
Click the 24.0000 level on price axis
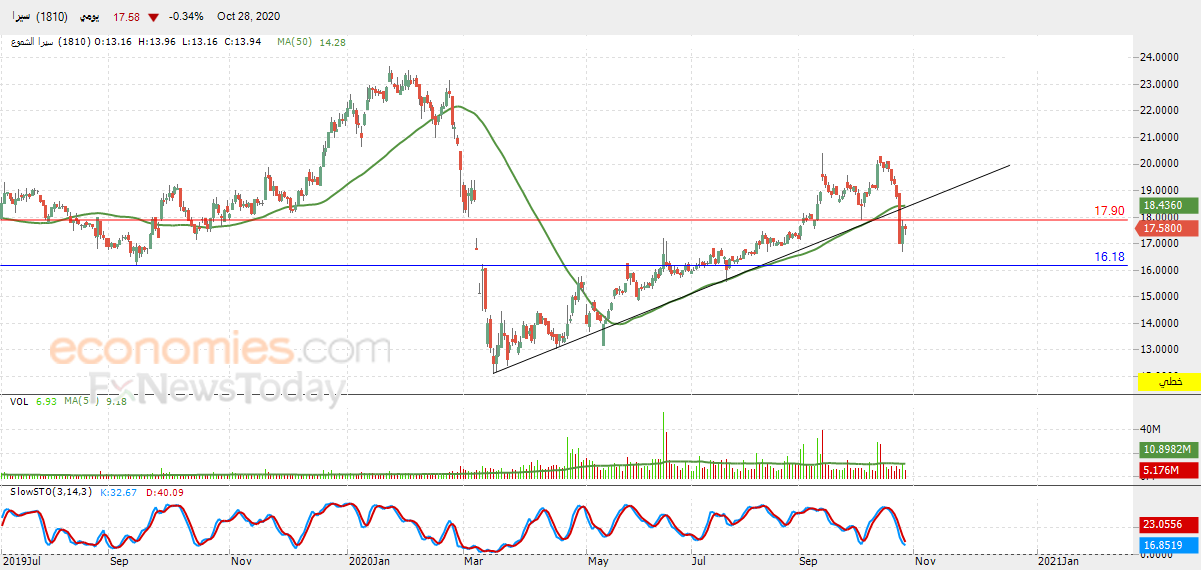[1162, 58]
